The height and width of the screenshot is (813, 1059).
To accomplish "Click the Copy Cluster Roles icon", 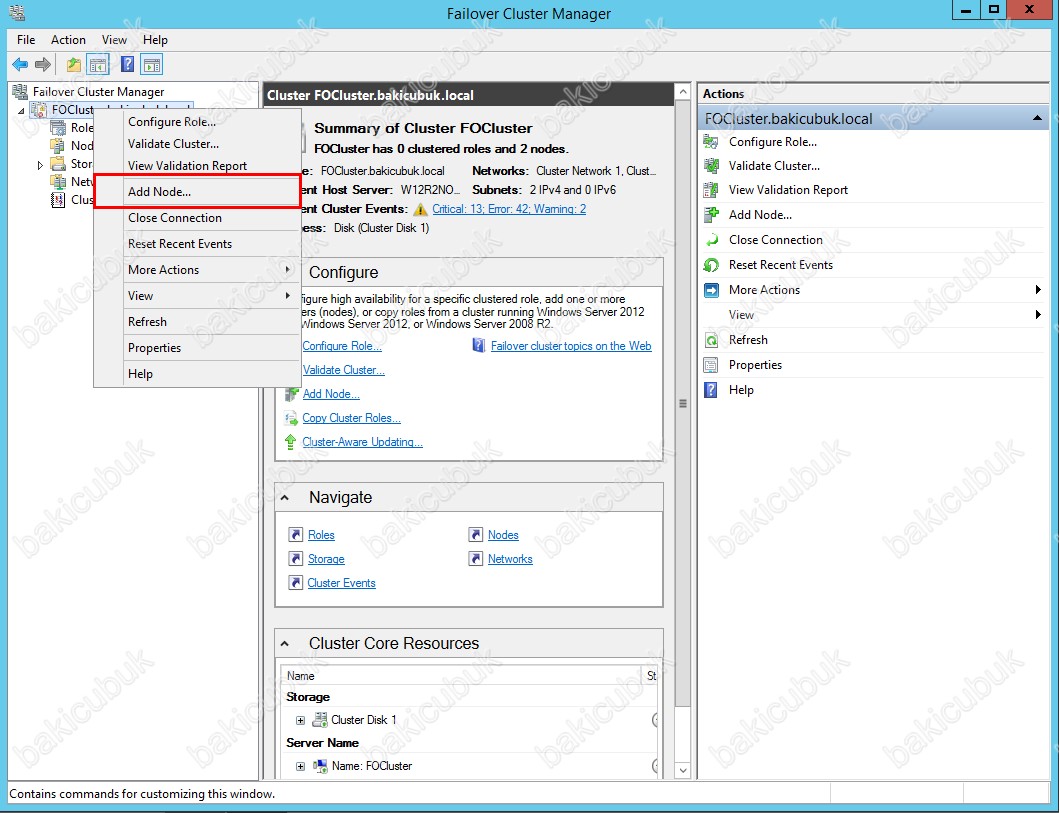I will tap(291, 418).
